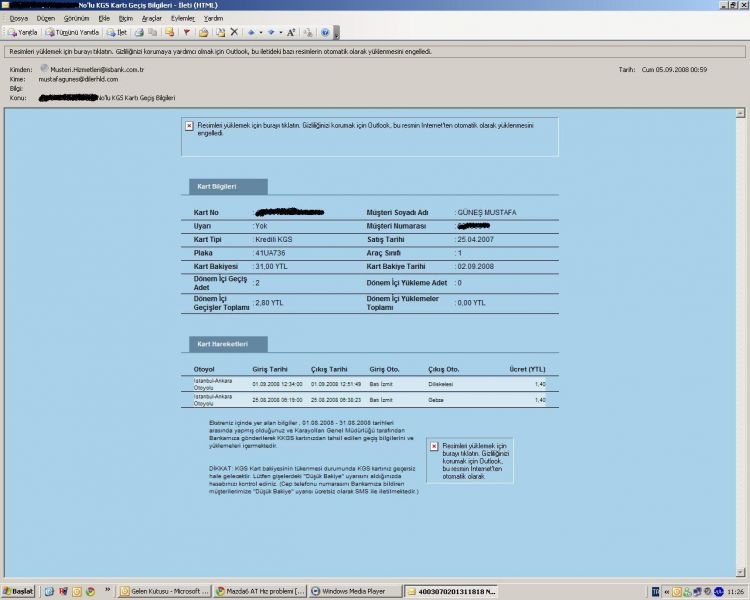
Task: Click the Dilovası exit cell in the table
Action: coord(441,384)
